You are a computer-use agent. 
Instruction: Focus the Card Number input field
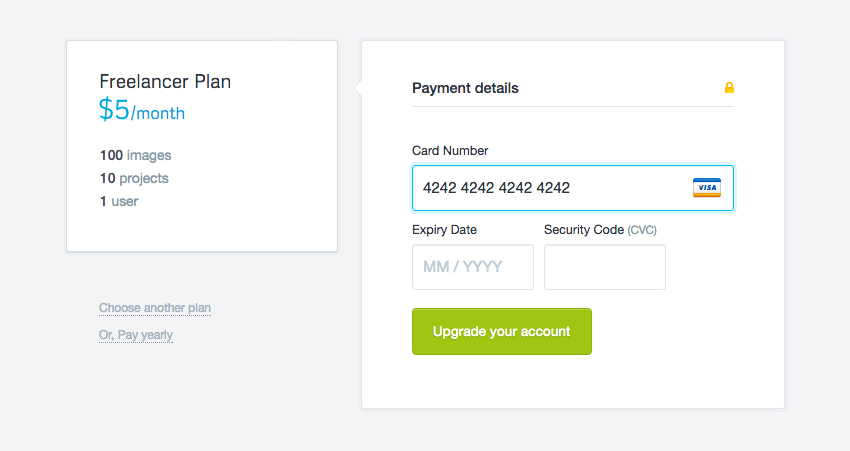point(550,188)
